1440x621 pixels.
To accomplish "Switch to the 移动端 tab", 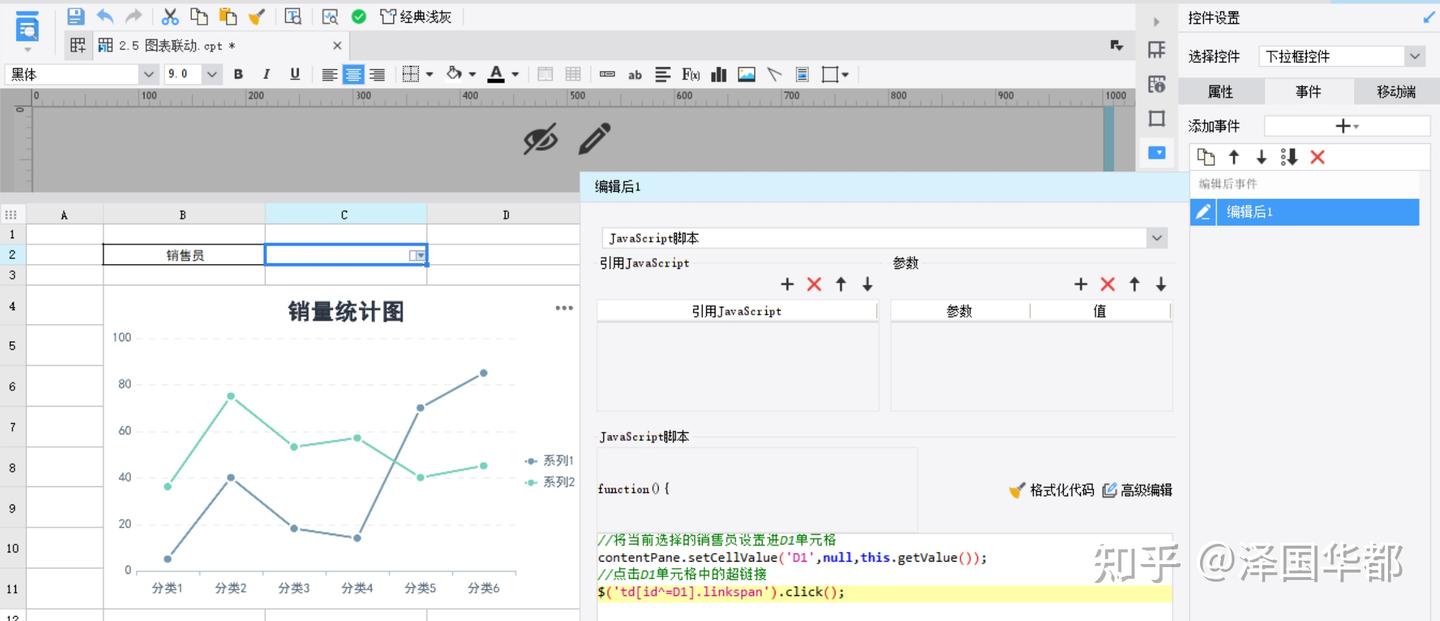I will pos(1395,91).
